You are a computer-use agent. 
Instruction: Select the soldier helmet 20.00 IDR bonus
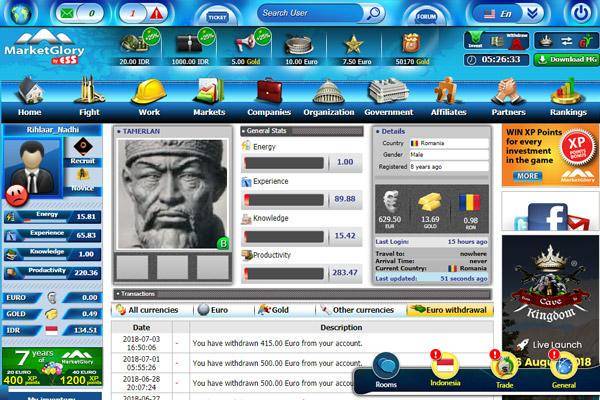click(135, 48)
